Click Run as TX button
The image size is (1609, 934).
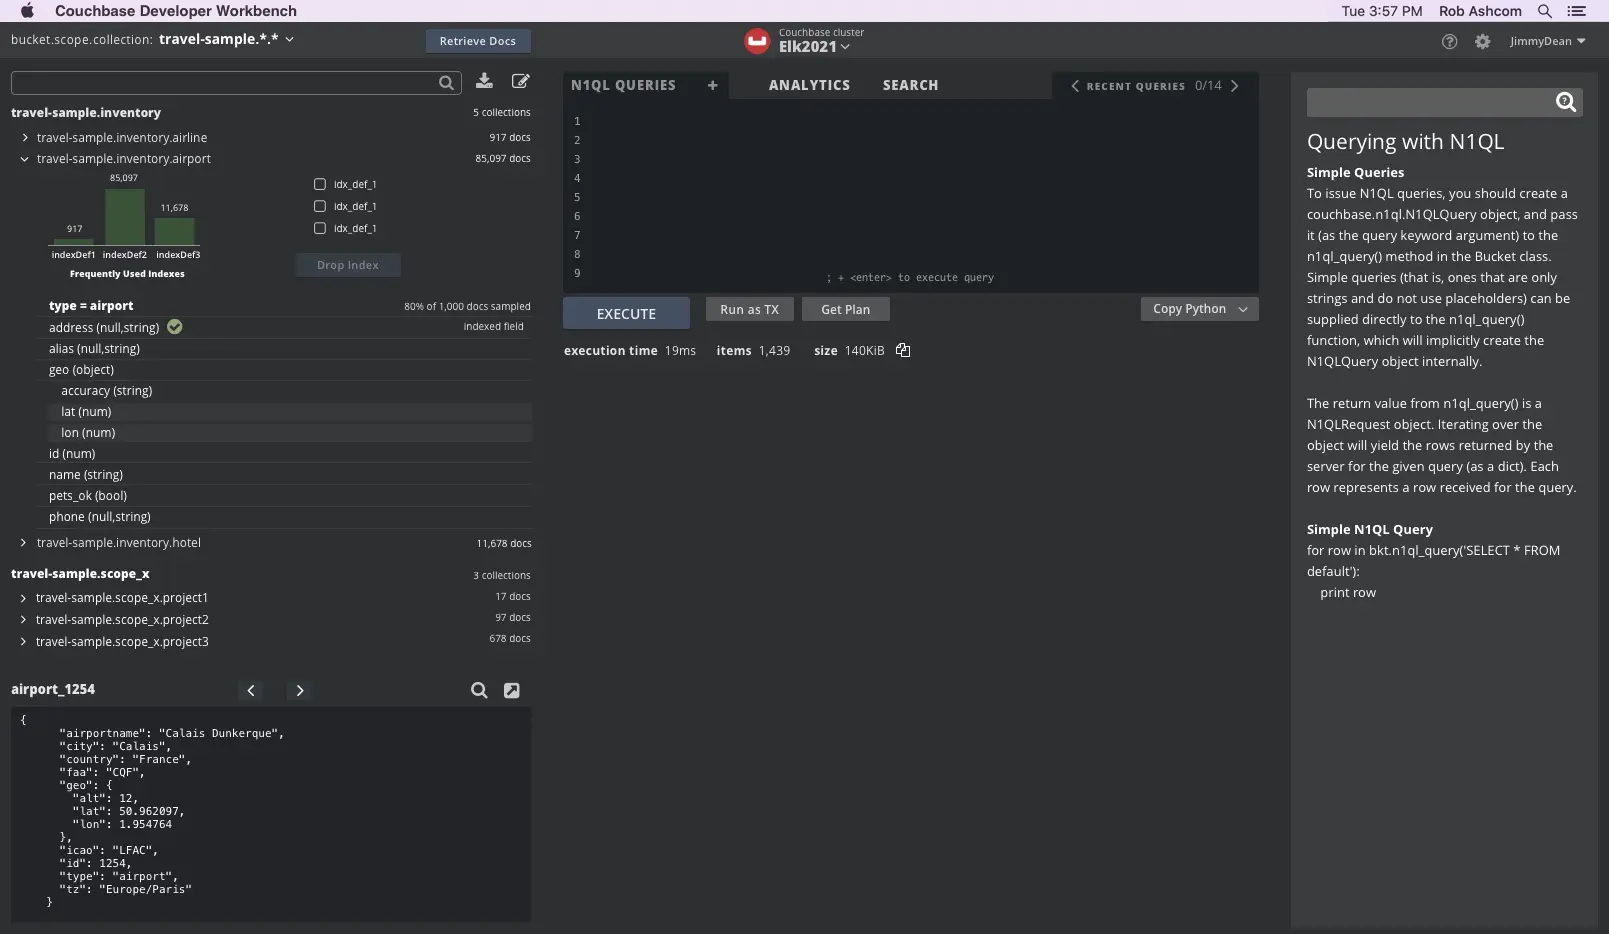coord(749,309)
